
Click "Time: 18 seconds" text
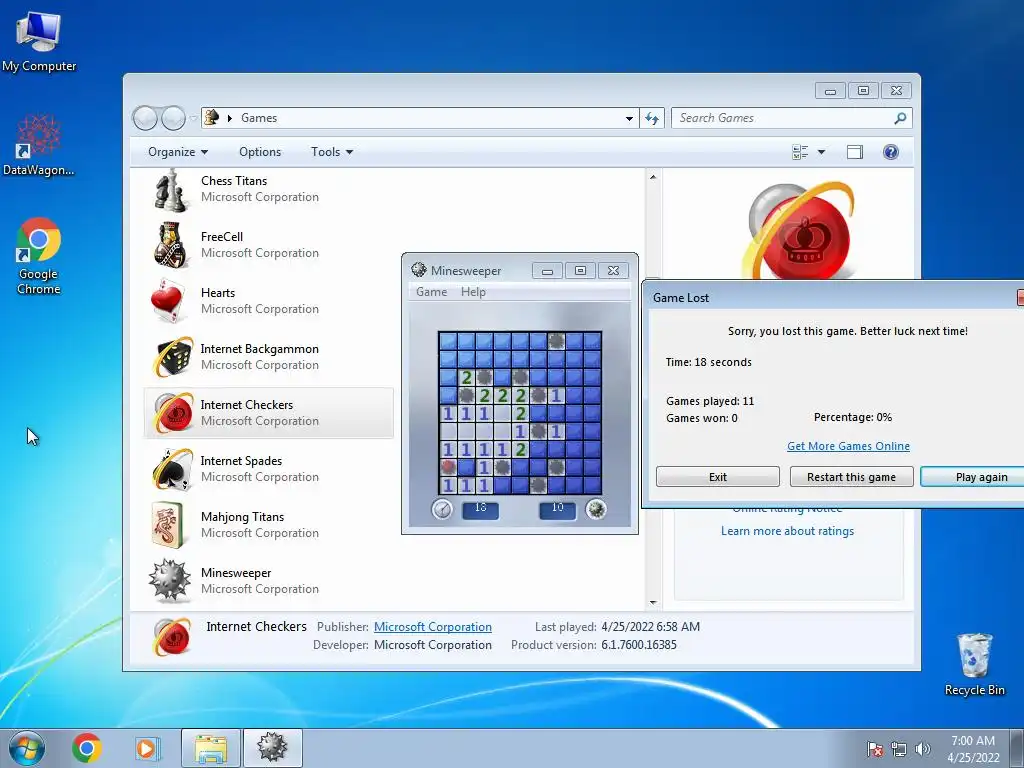pyautogui.click(x=709, y=362)
